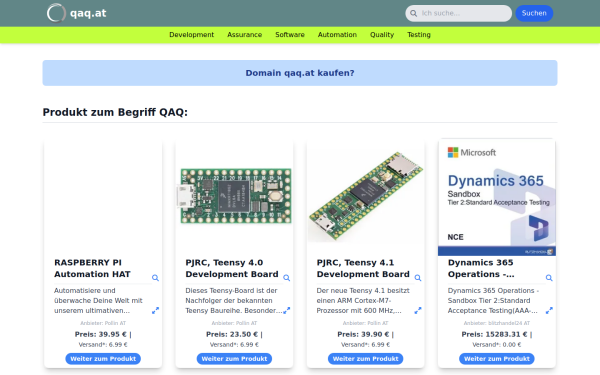
Task: Open the Development menu item
Action: tap(192, 35)
